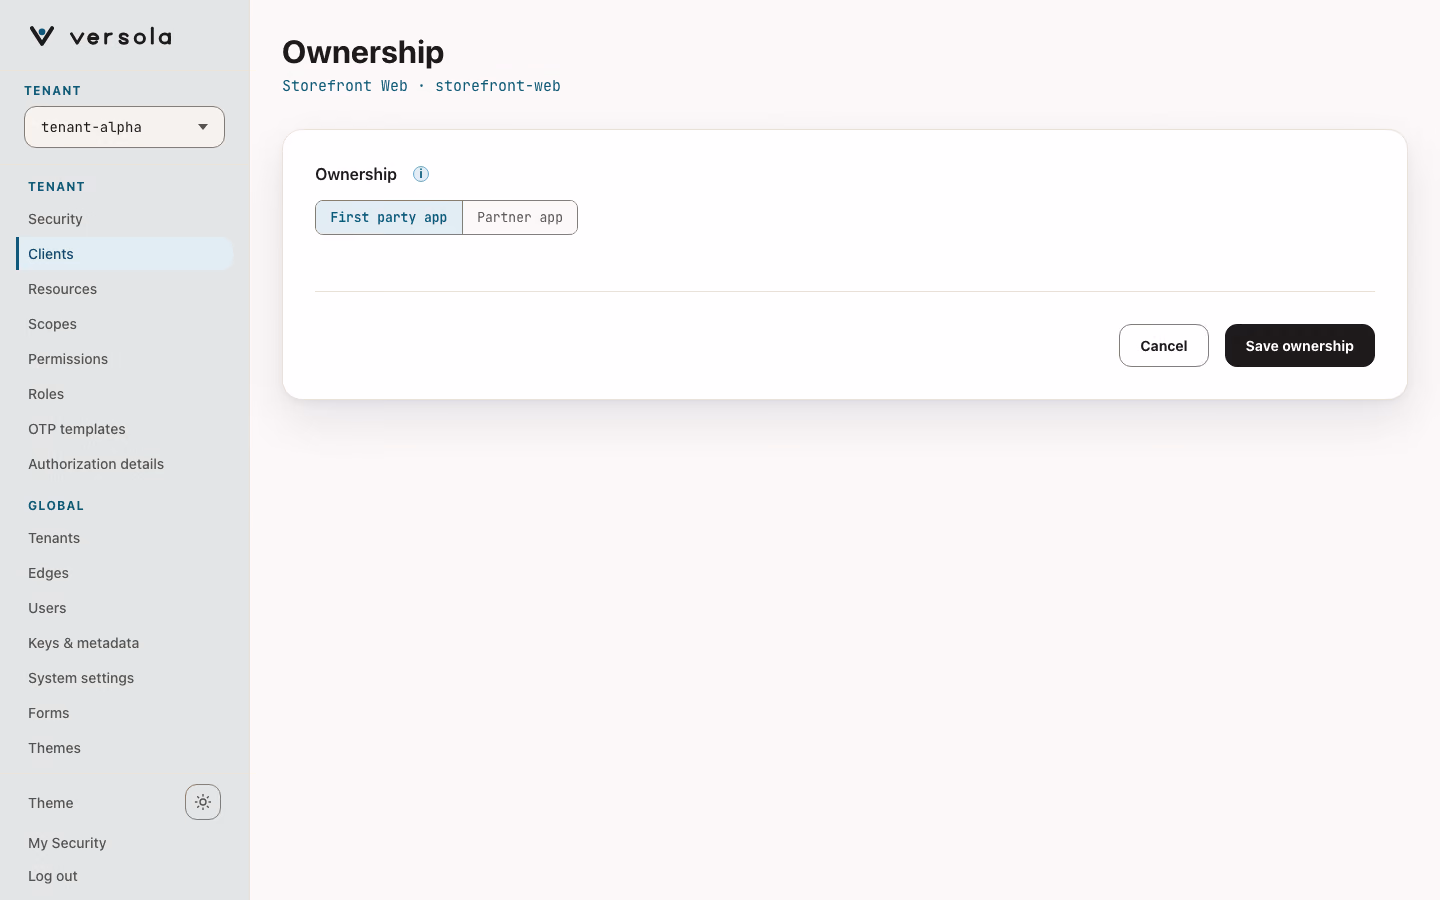1440x900 pixels.
Task: Open My Security link
Action: point(67,843)
